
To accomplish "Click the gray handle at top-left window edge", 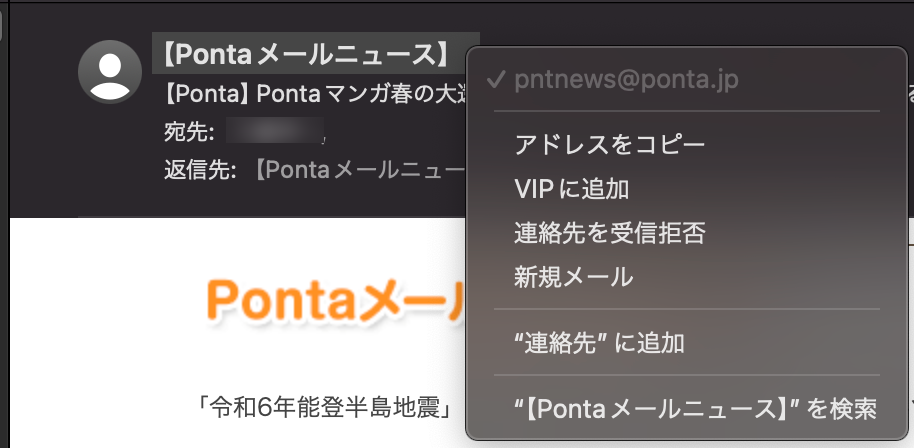I will (x=3, y=24).
